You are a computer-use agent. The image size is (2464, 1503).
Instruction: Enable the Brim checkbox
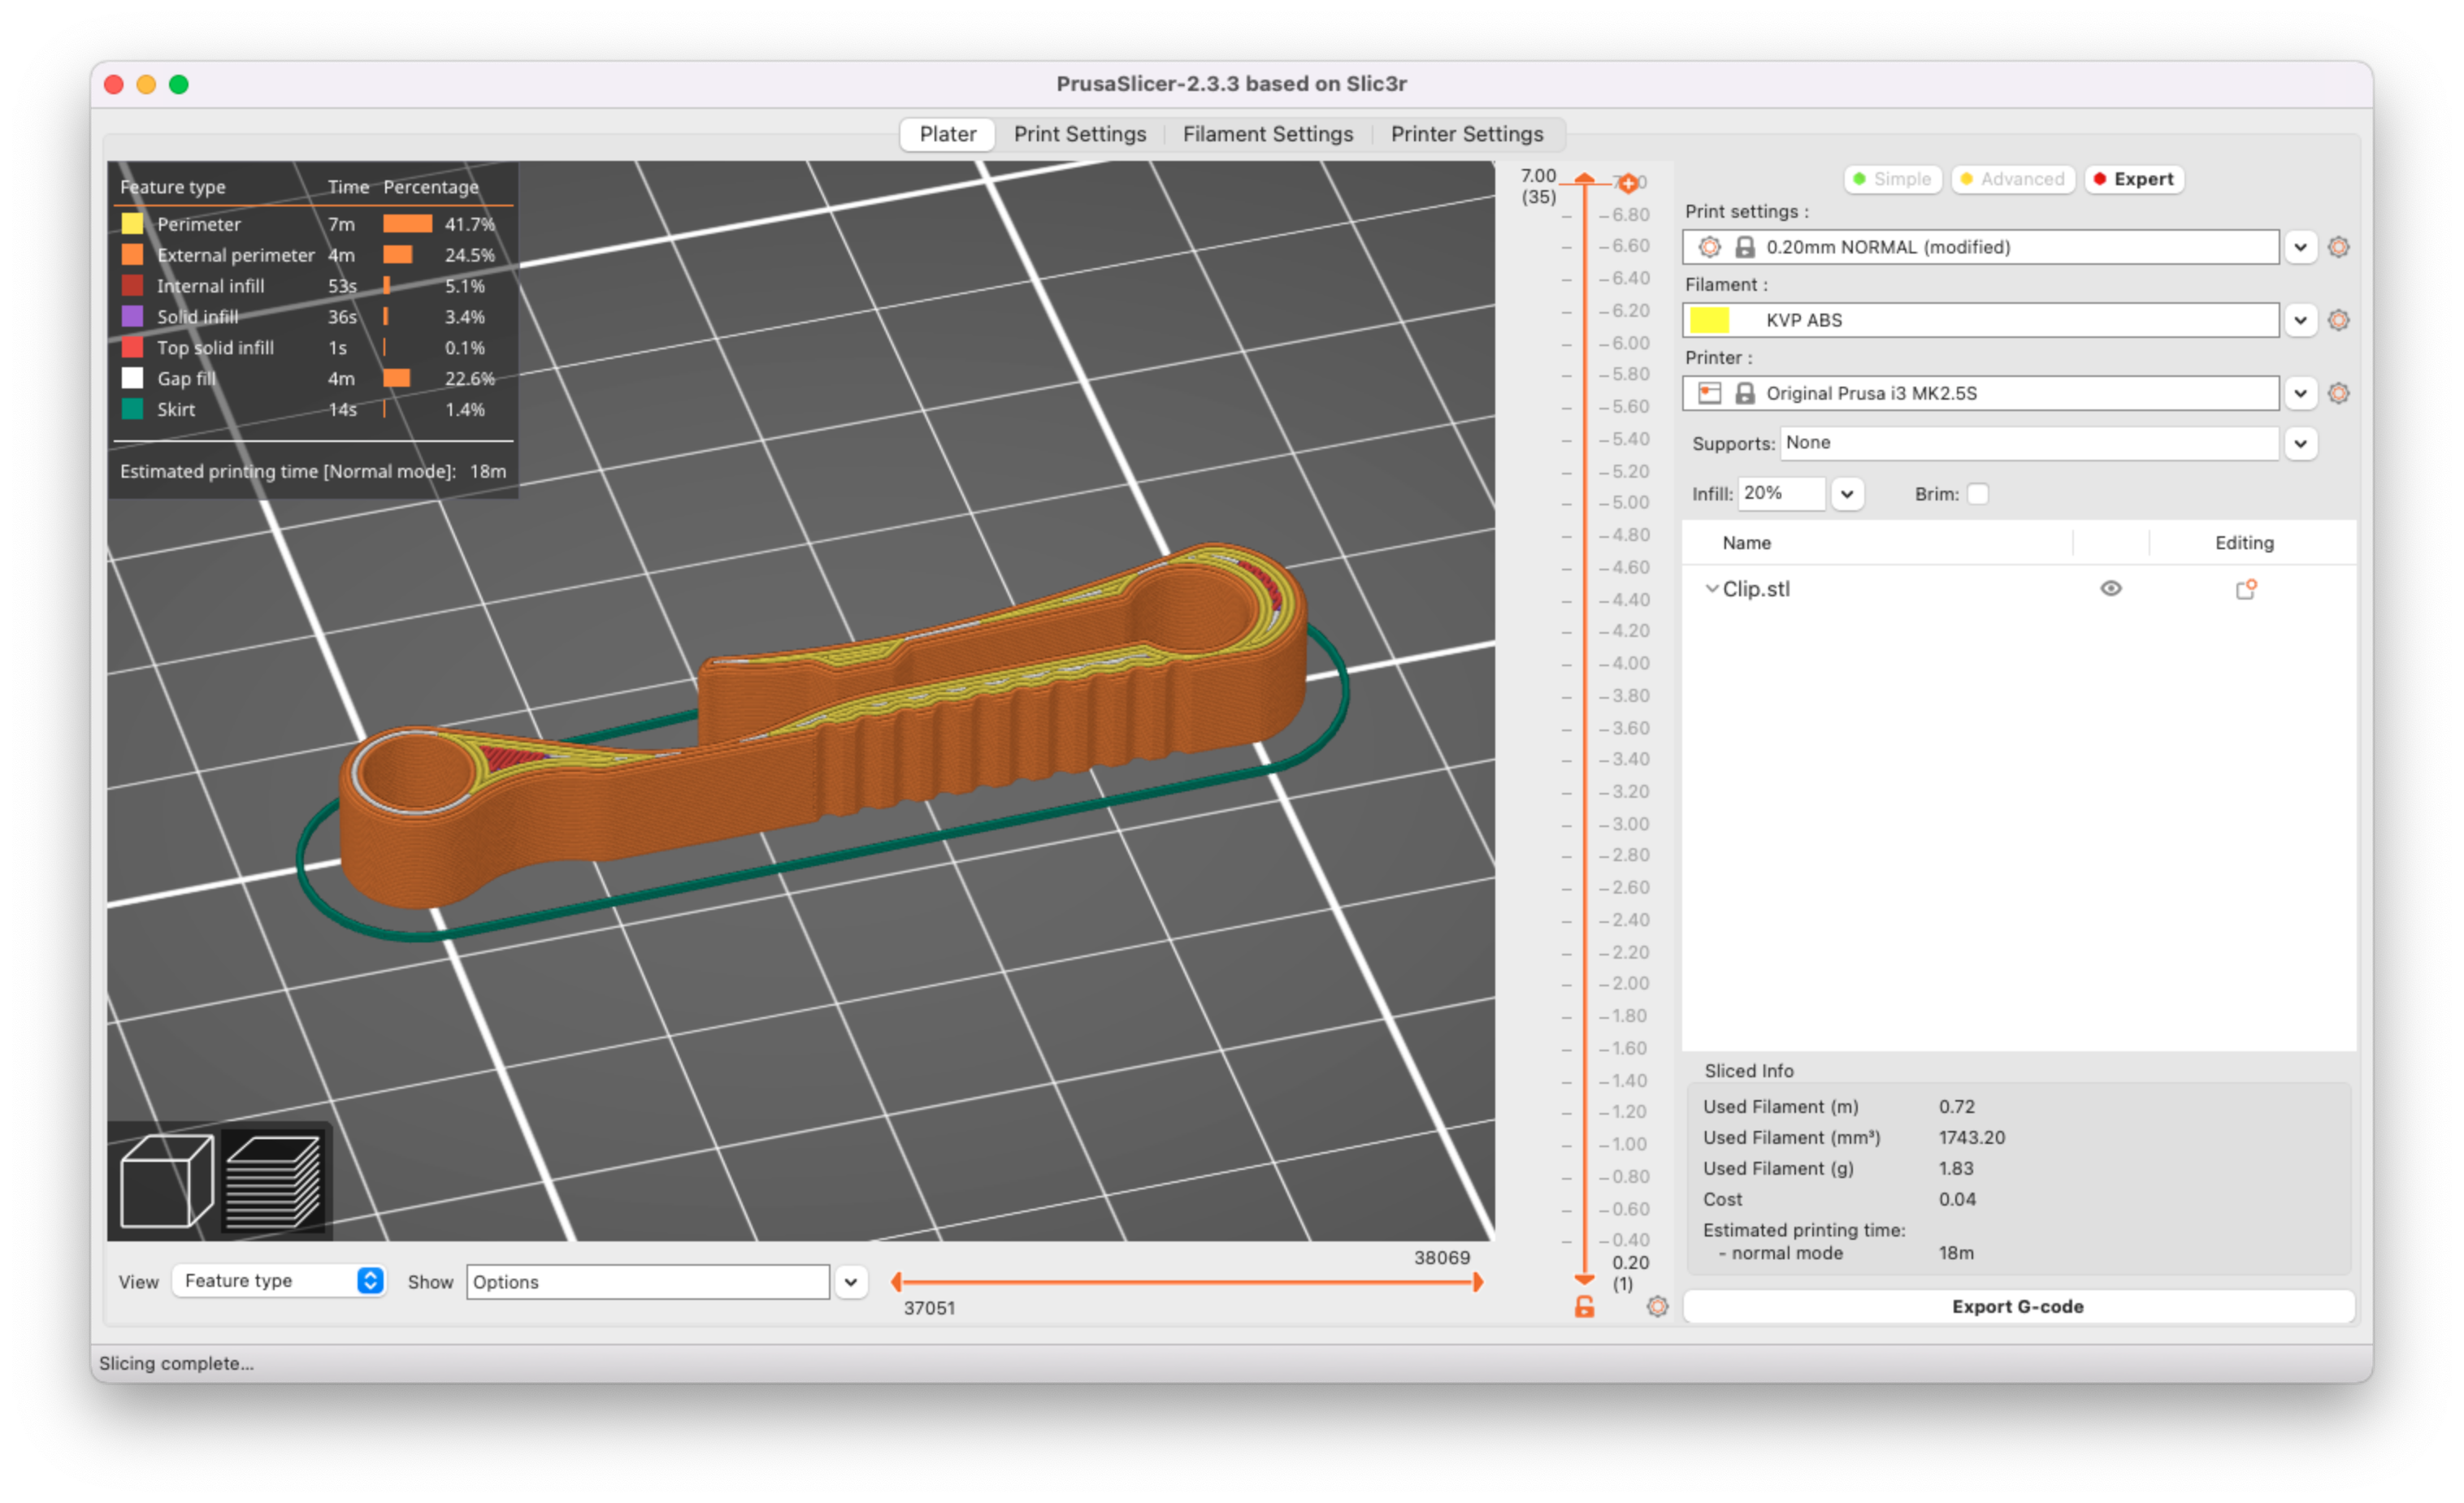coord(1977,494)
